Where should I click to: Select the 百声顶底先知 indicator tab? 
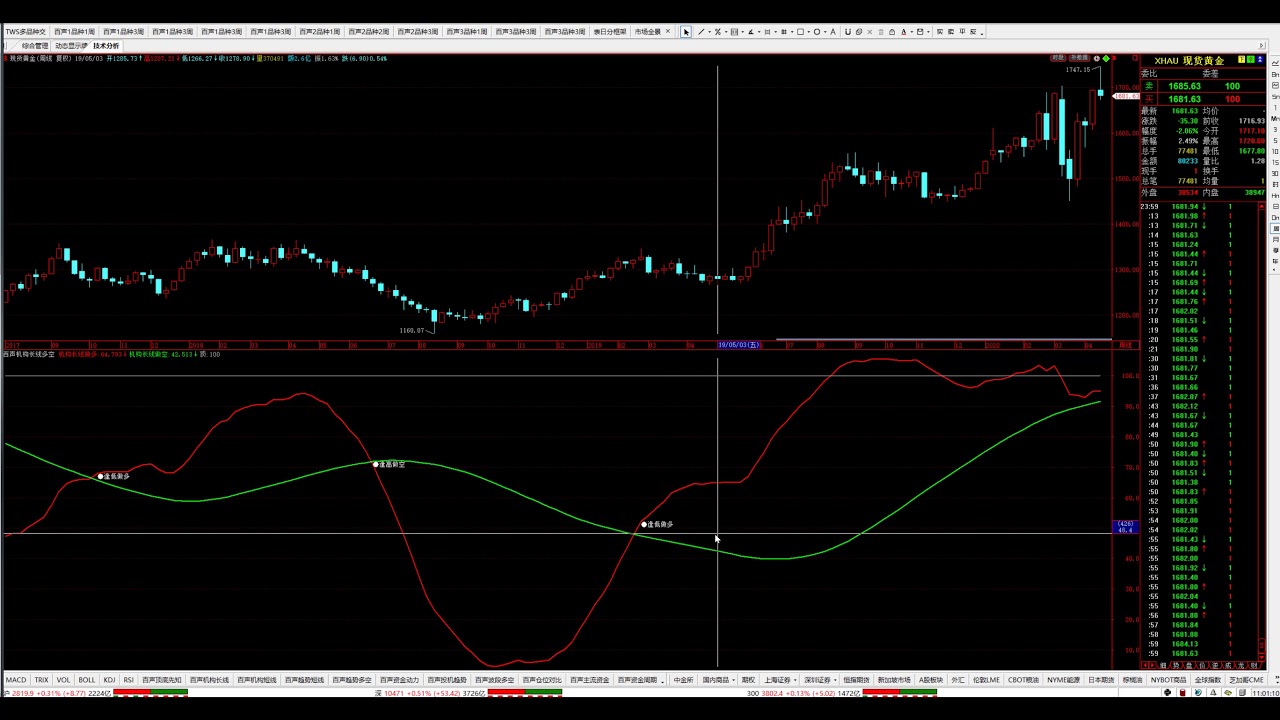[162, 680]
